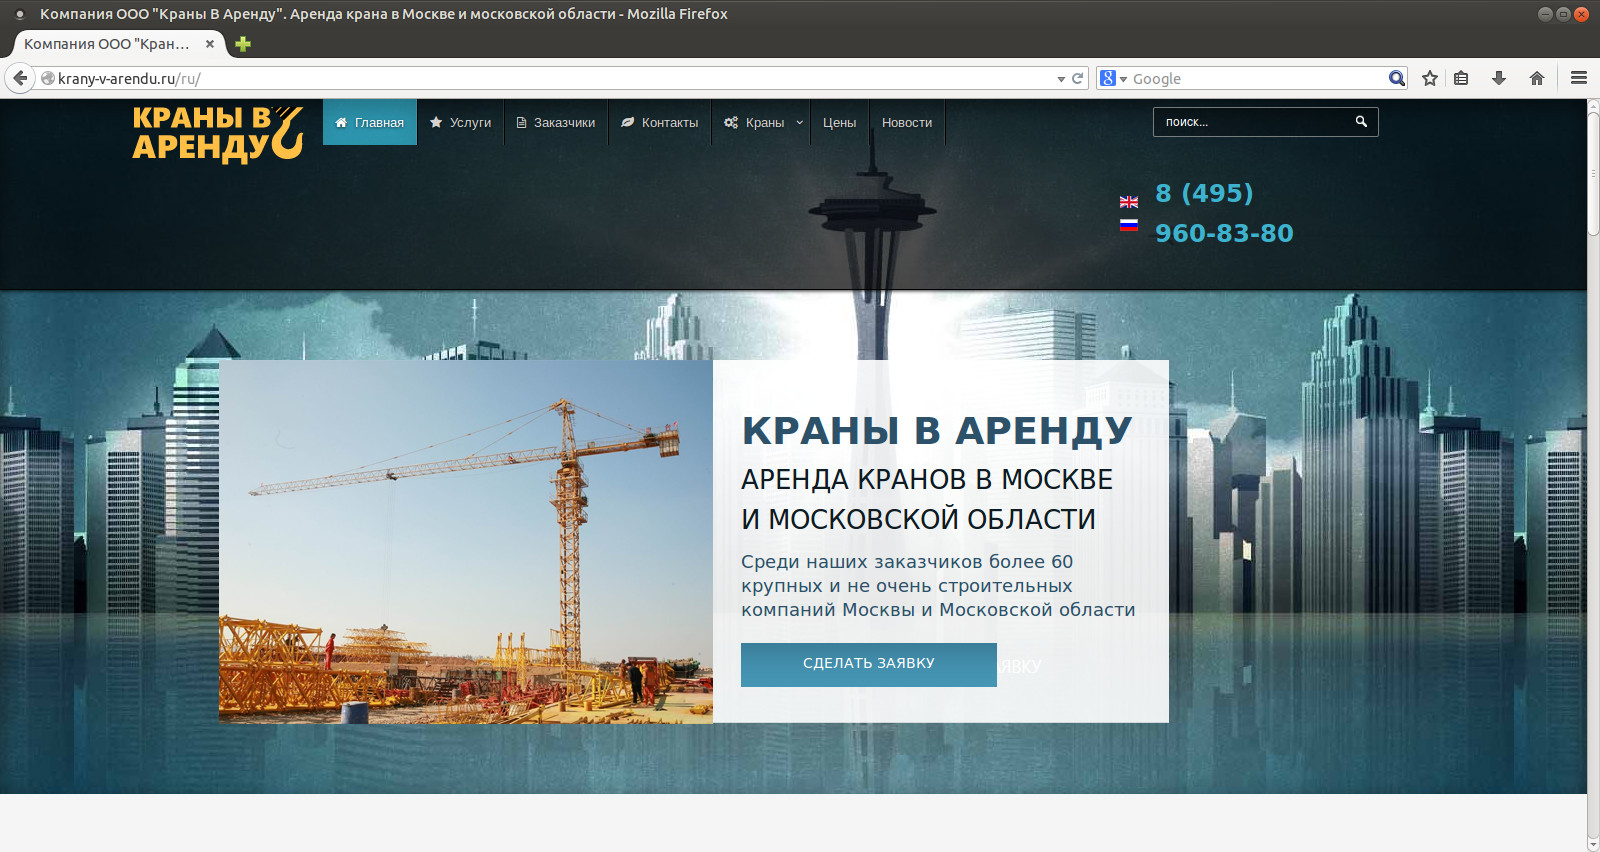Open the bookmarks list icon
The height and width of the screenshot is (852, 1600).
tap(1461, 78)
